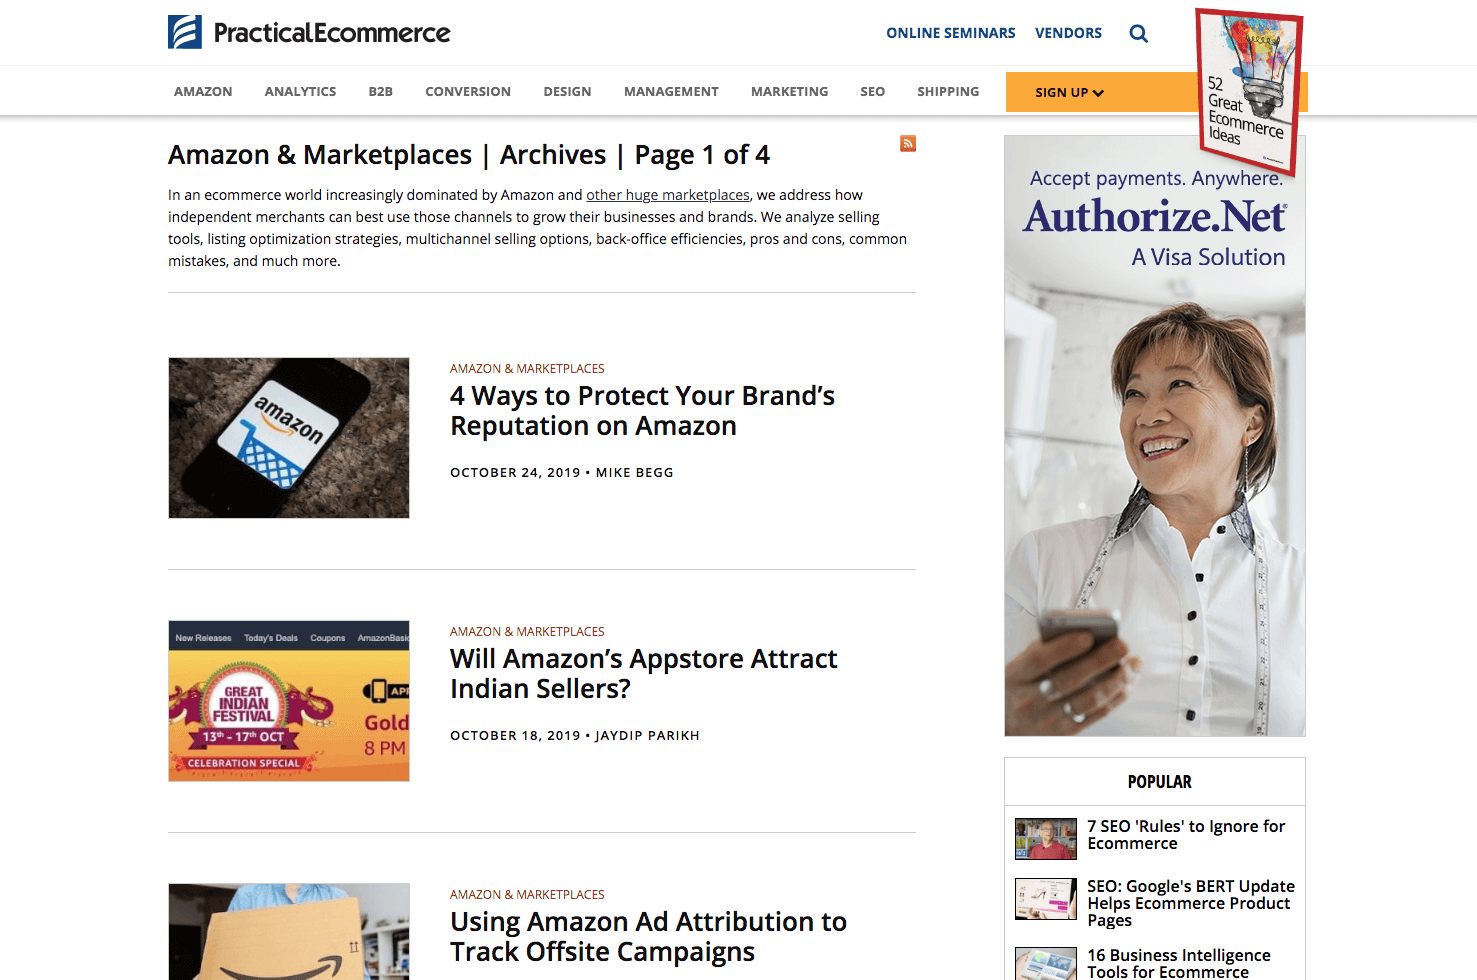Image resolution: width=1477 pixels, height=980 pixels.
Task: Click the Amazon box article thumbnail
Action: tap(289, 931)
